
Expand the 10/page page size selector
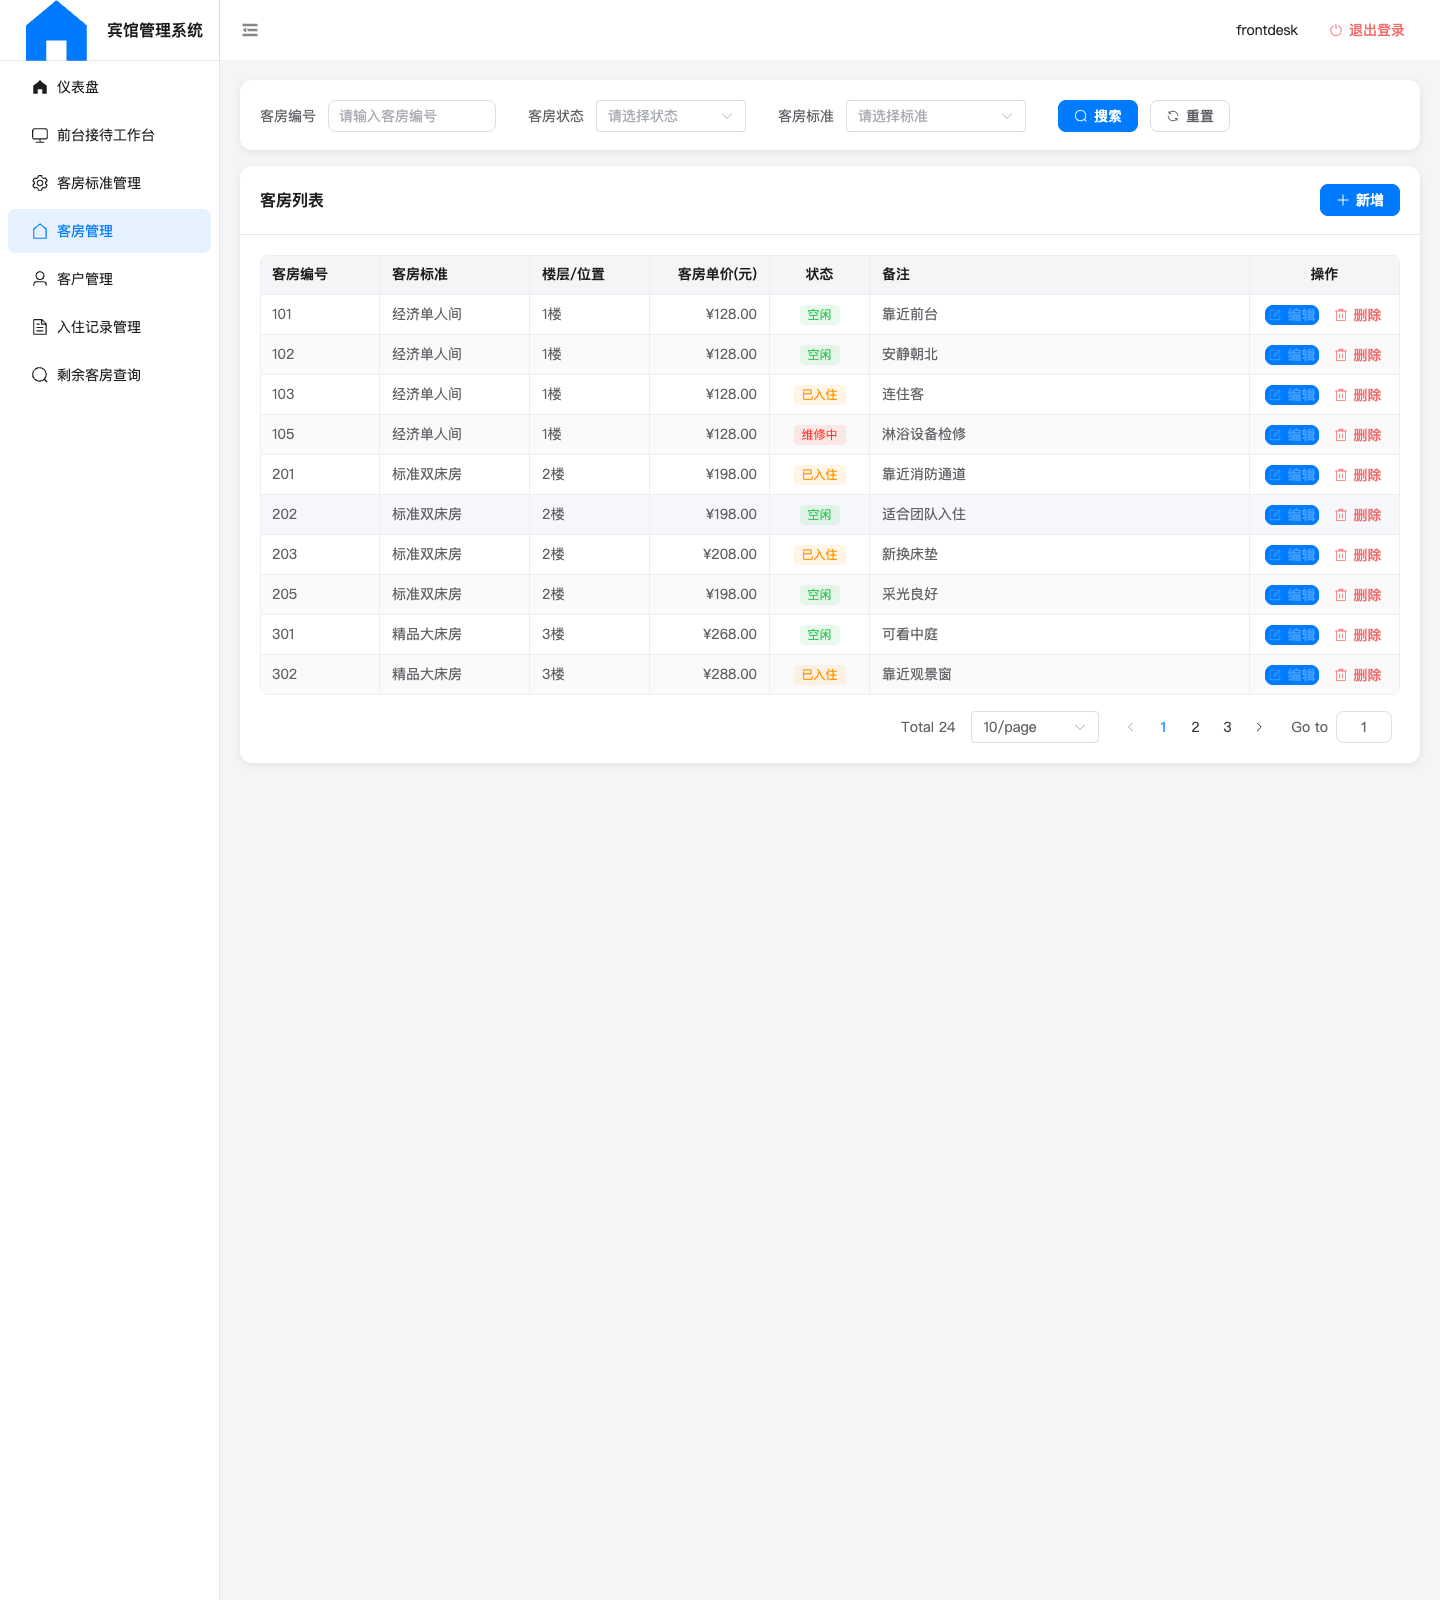pos(1035,727)
